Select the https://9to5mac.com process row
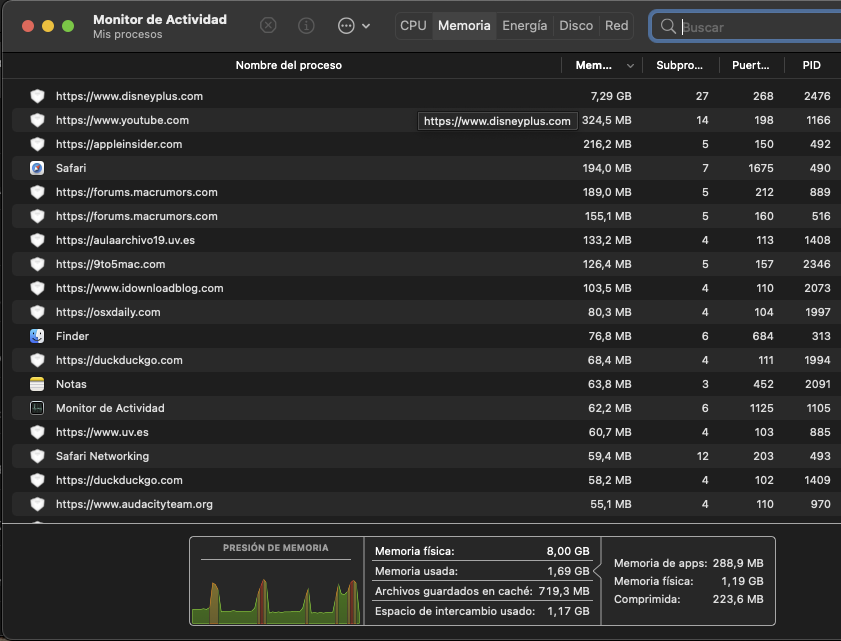Screen dimensions: 841x641 pyautogui.click(x=426, y=264)
